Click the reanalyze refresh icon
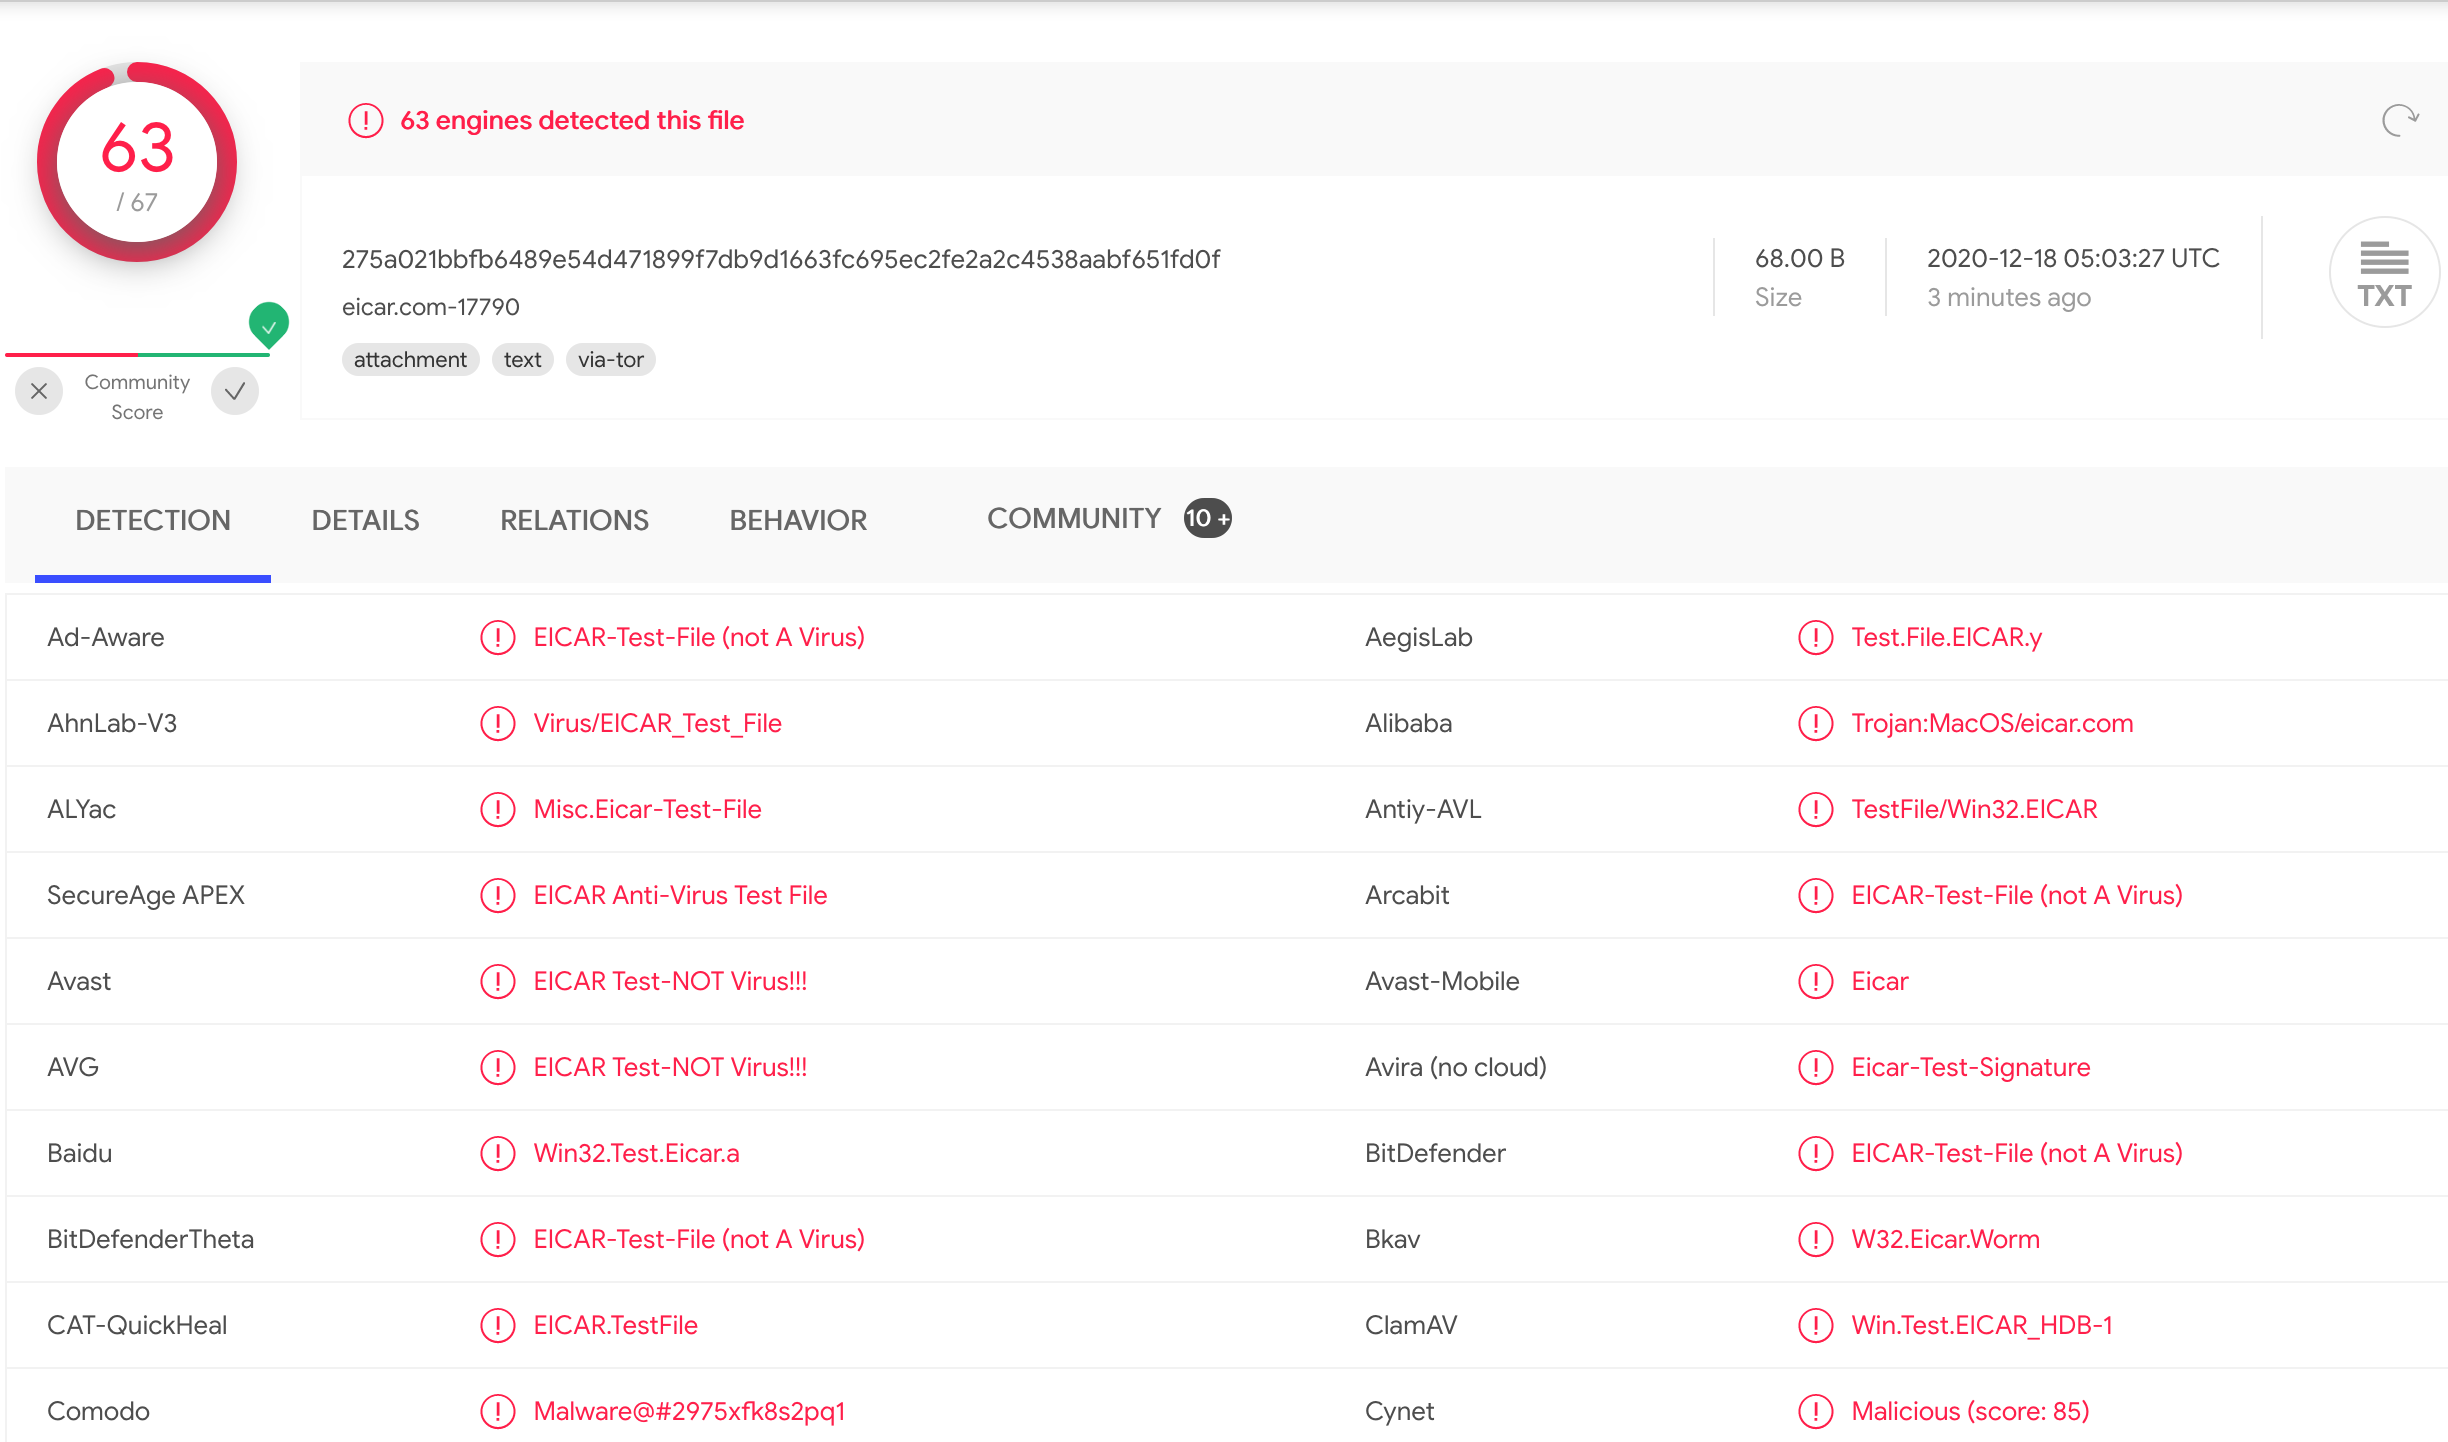 pos(2399,121)
